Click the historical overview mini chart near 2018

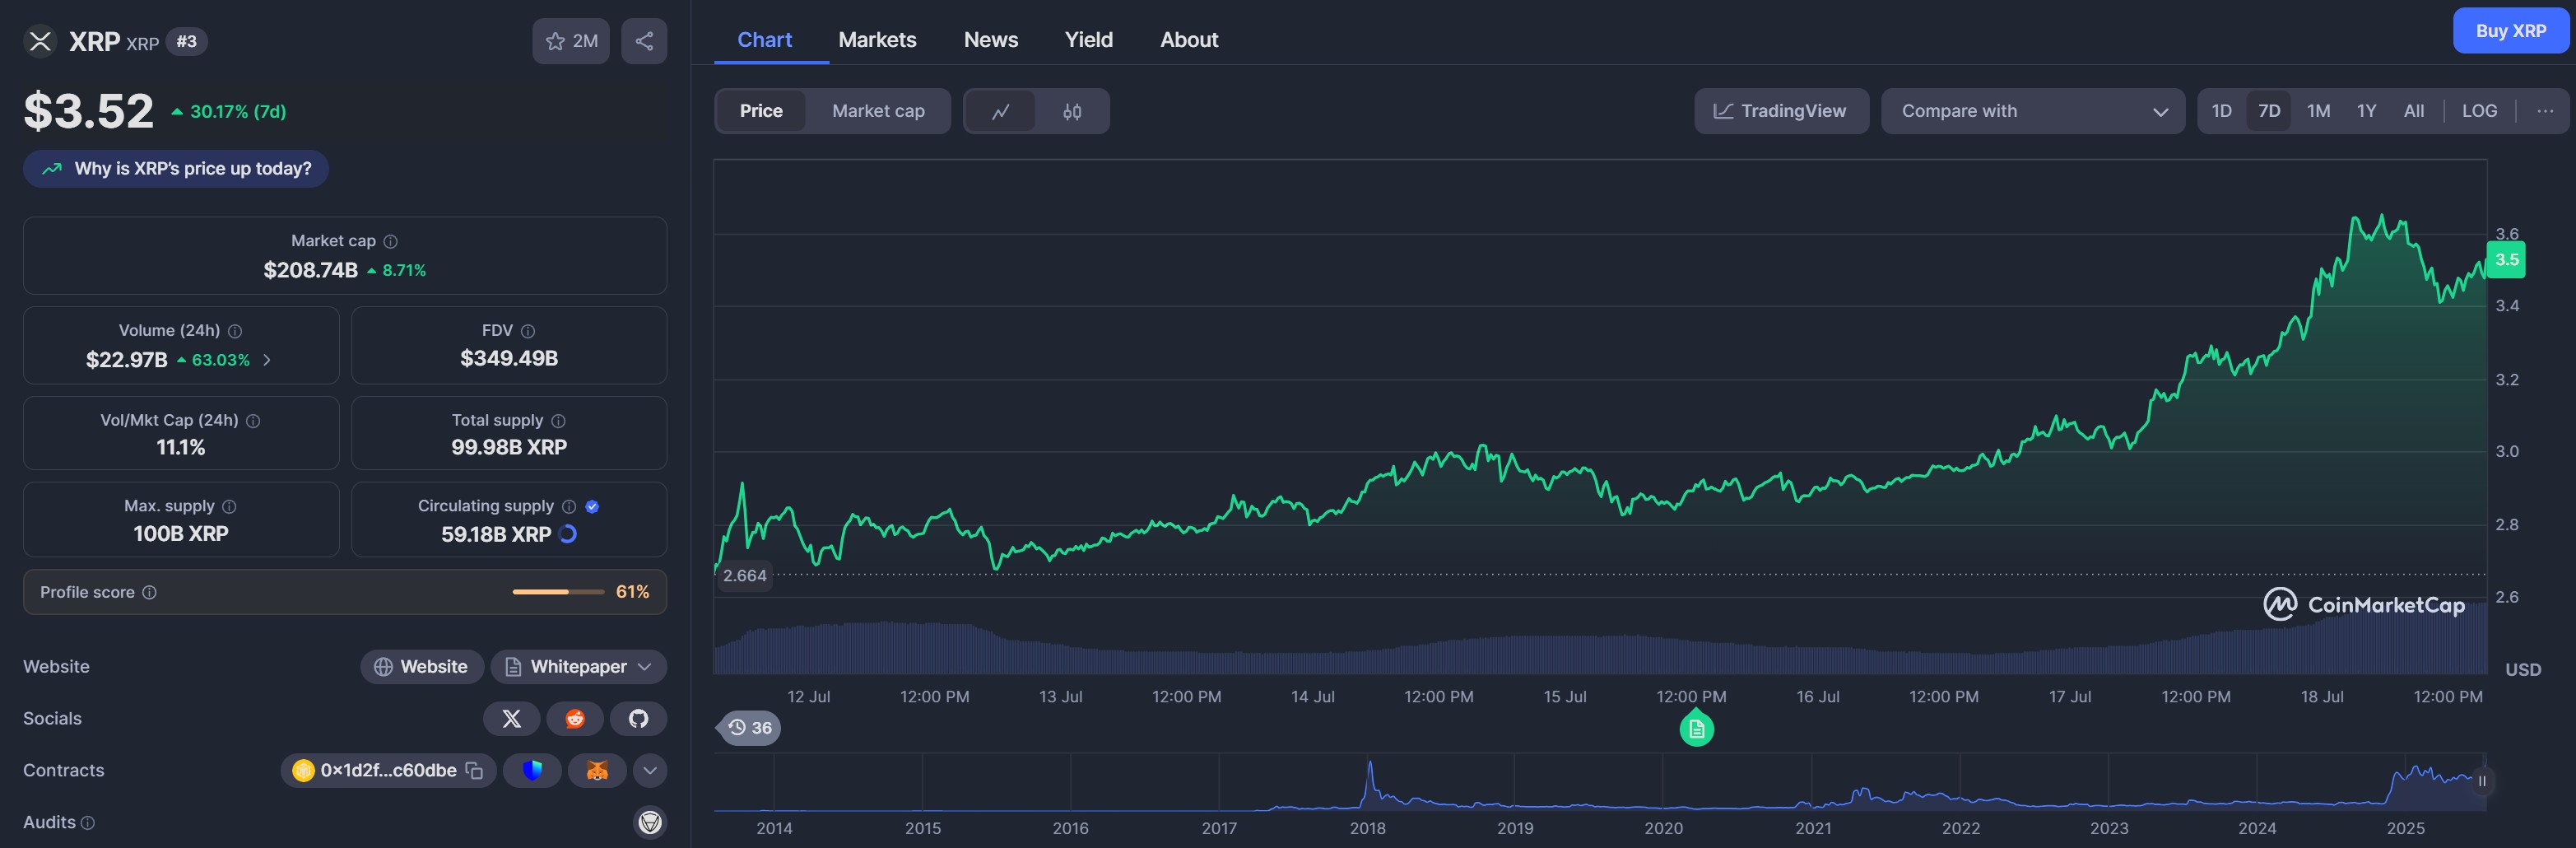coord(1369,786)
